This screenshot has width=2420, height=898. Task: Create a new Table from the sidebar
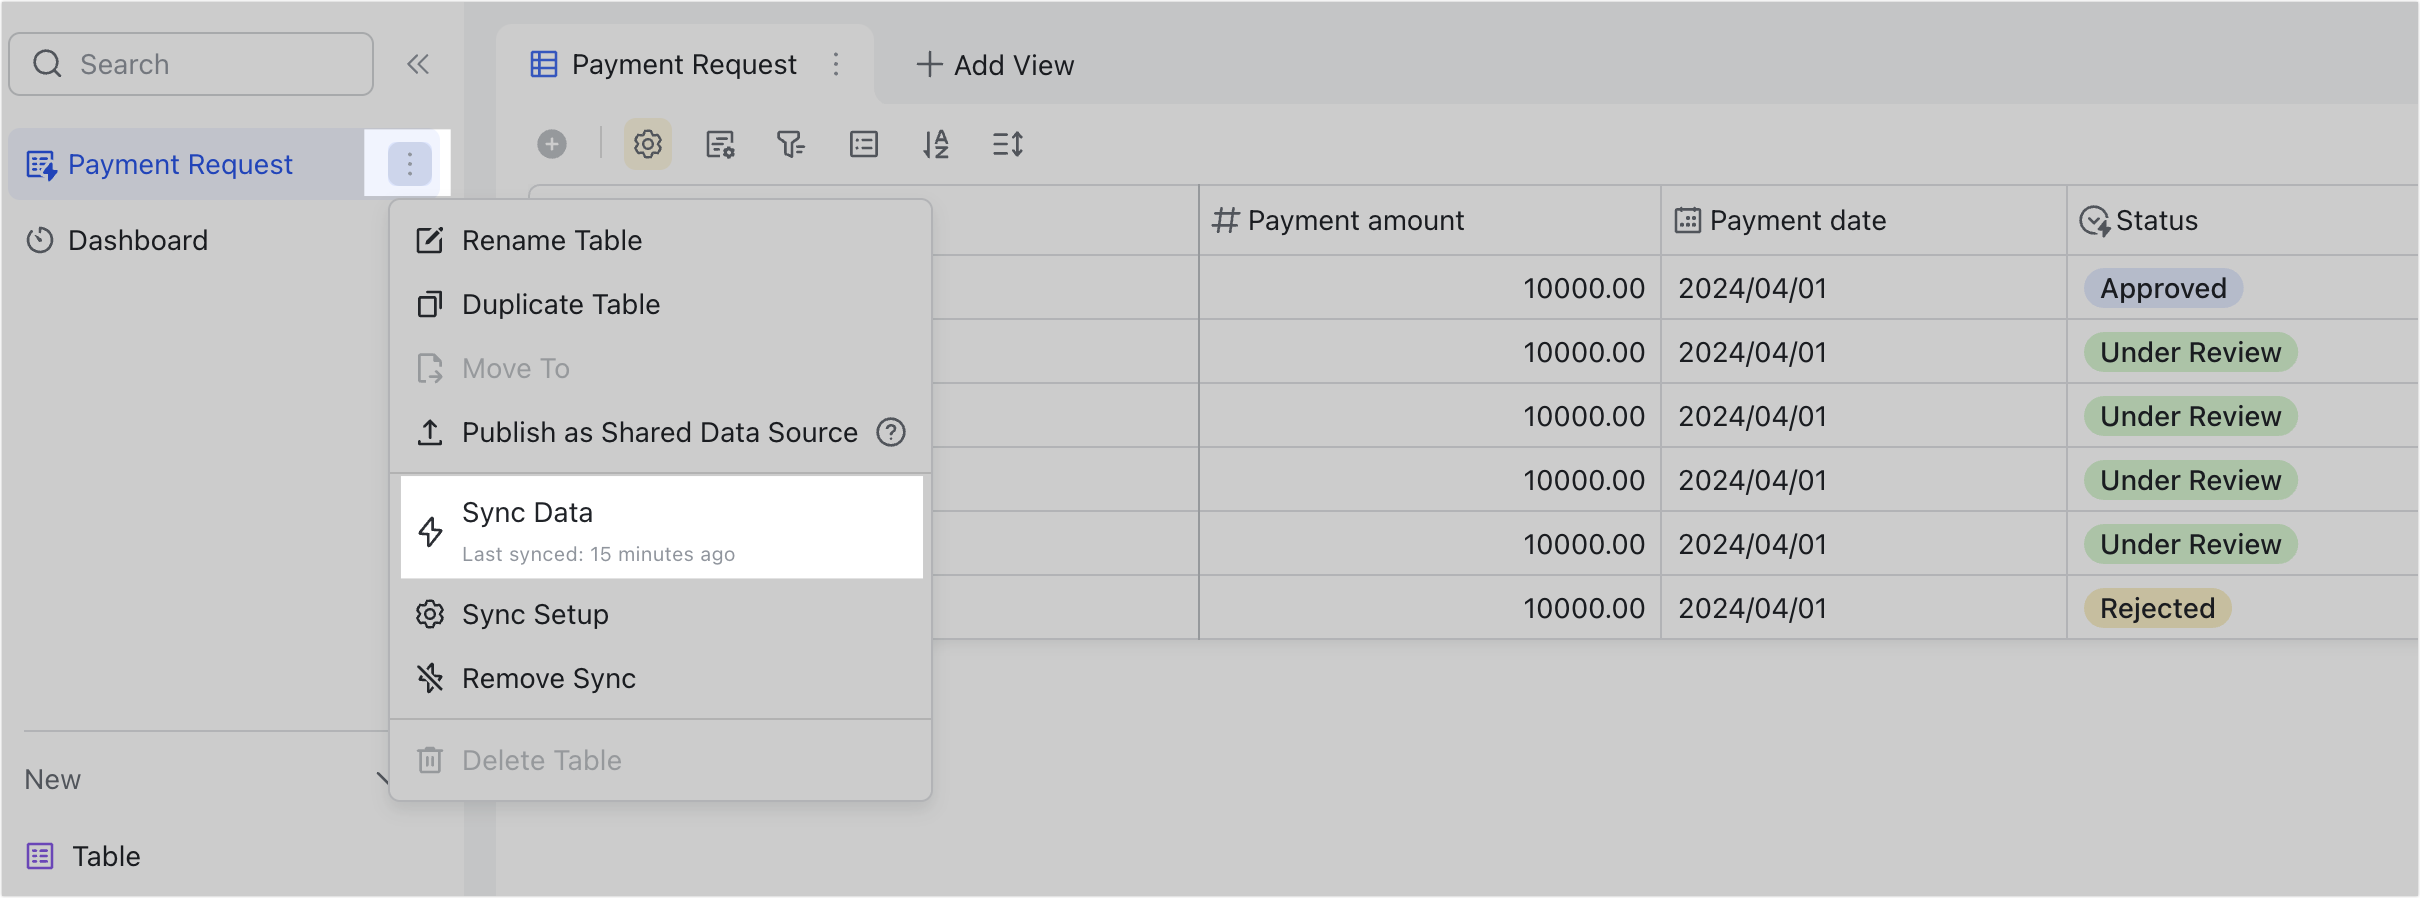[x=83, y=856]
